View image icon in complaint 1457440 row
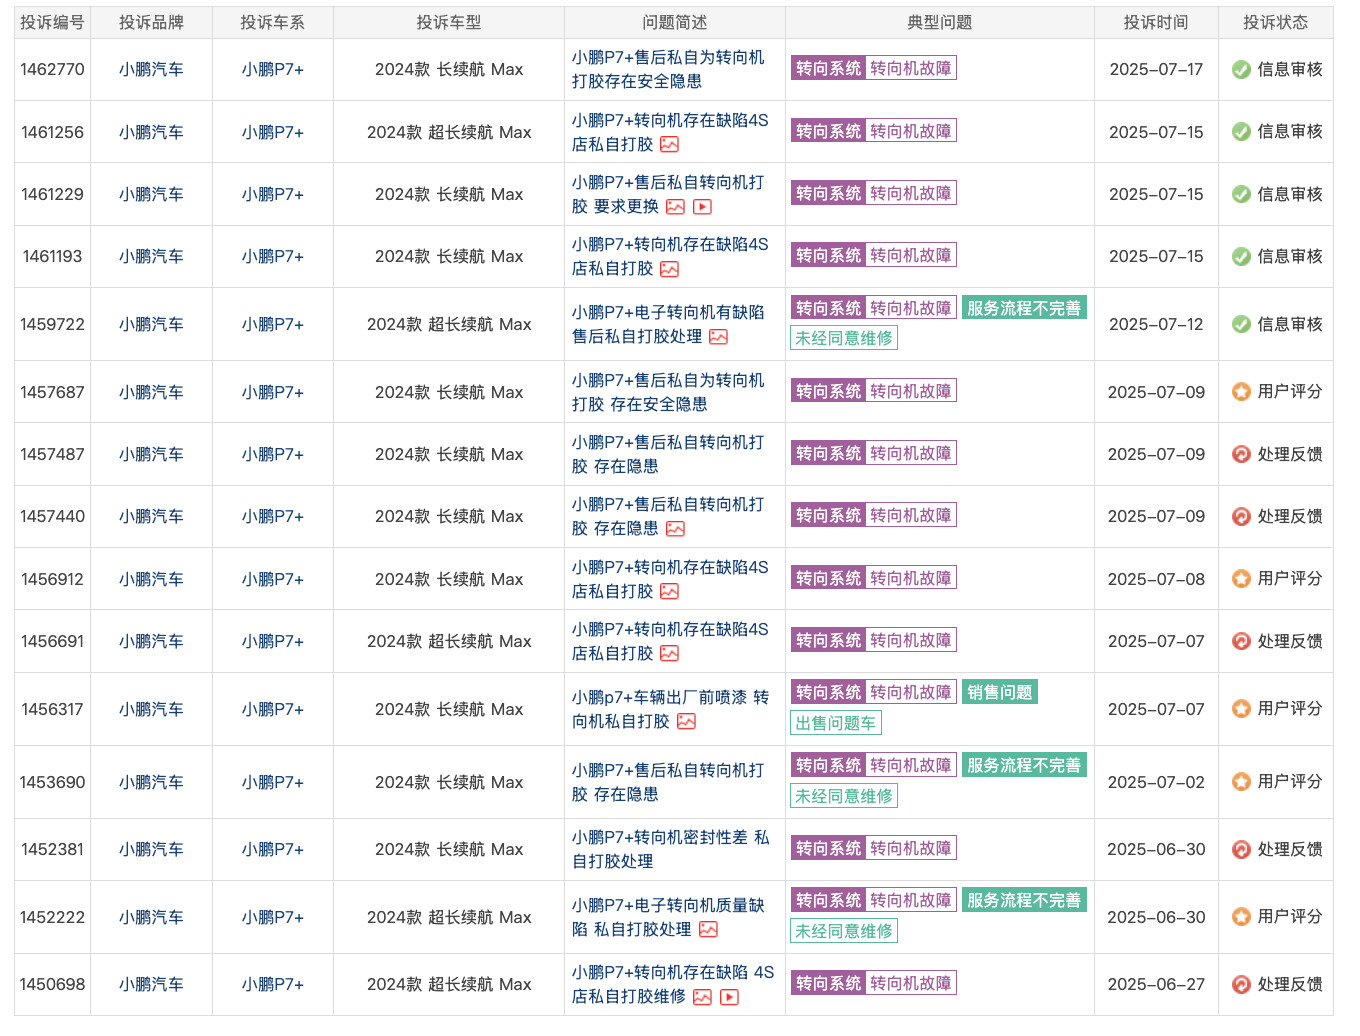Viewport: 1360px width, 1036px height. point(675,529)
